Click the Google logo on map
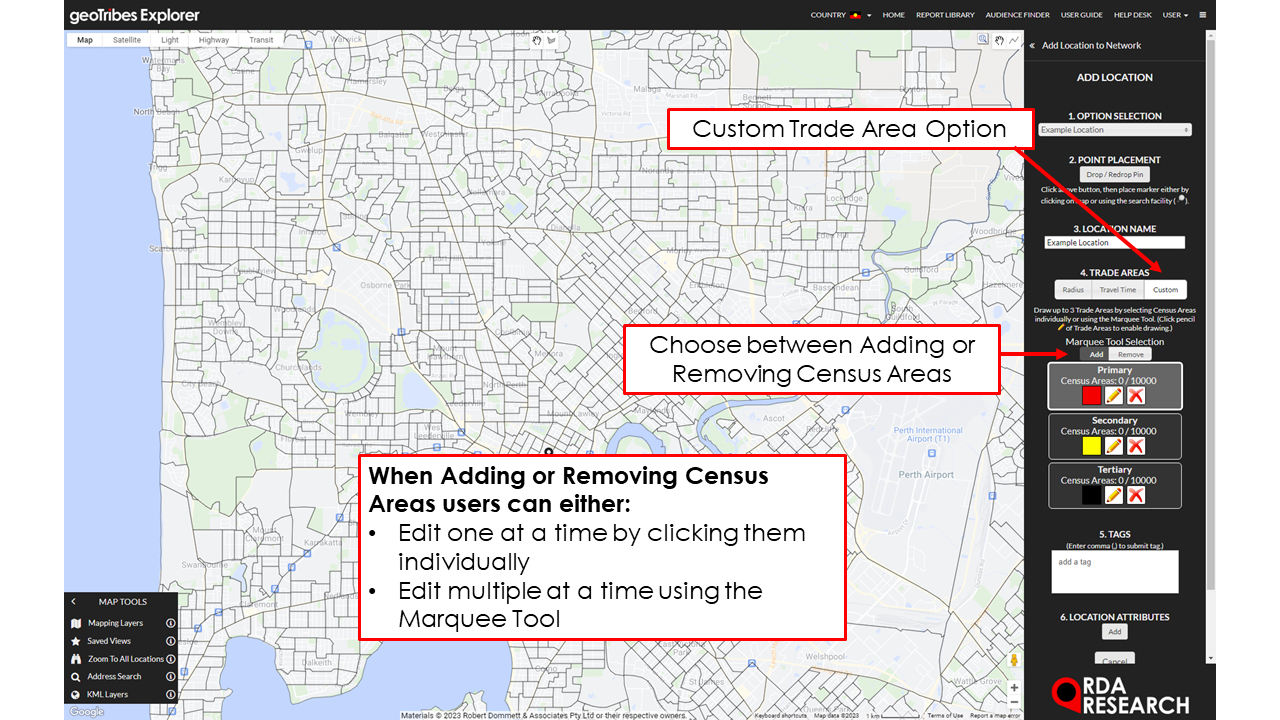The height and width of the screenshot is (720, 1280). pos(86,712)
